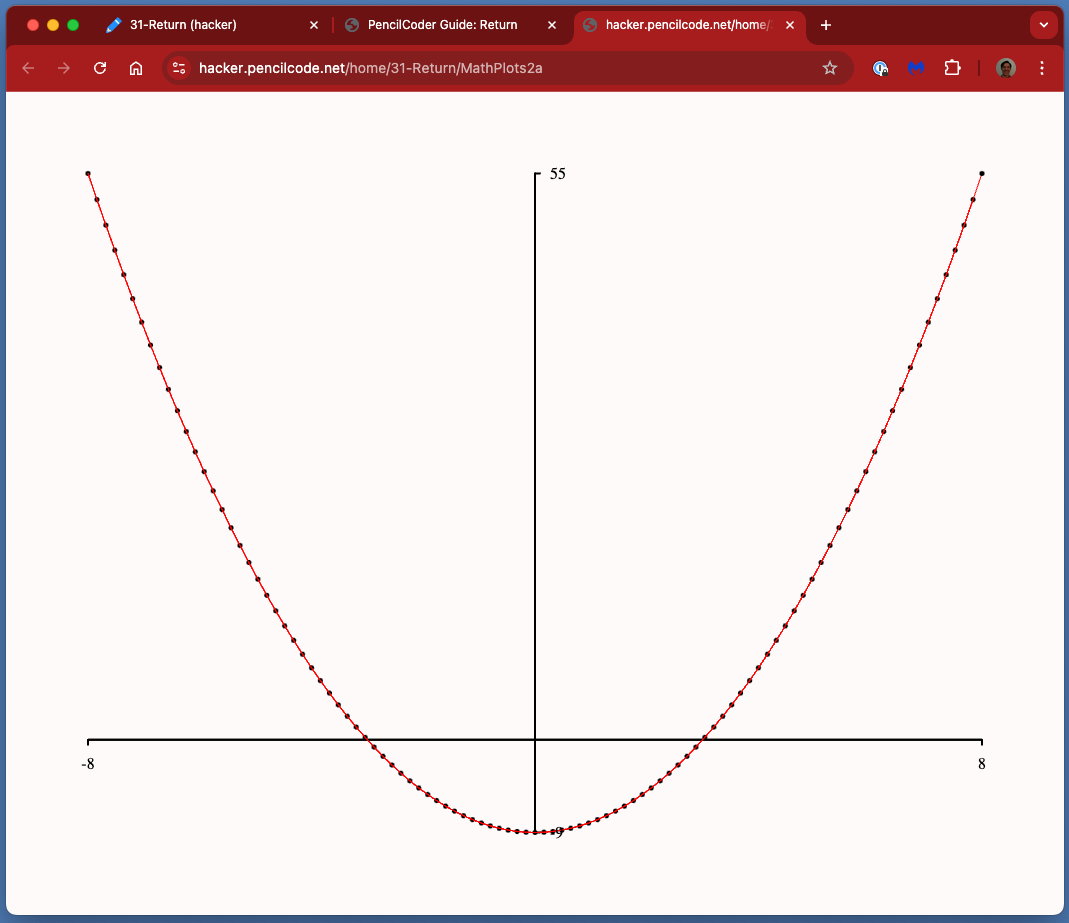Screen dimensions: 1069x923
Task: Open the Chrome extensions puzzle menu
Action: (x=952, y=68)
